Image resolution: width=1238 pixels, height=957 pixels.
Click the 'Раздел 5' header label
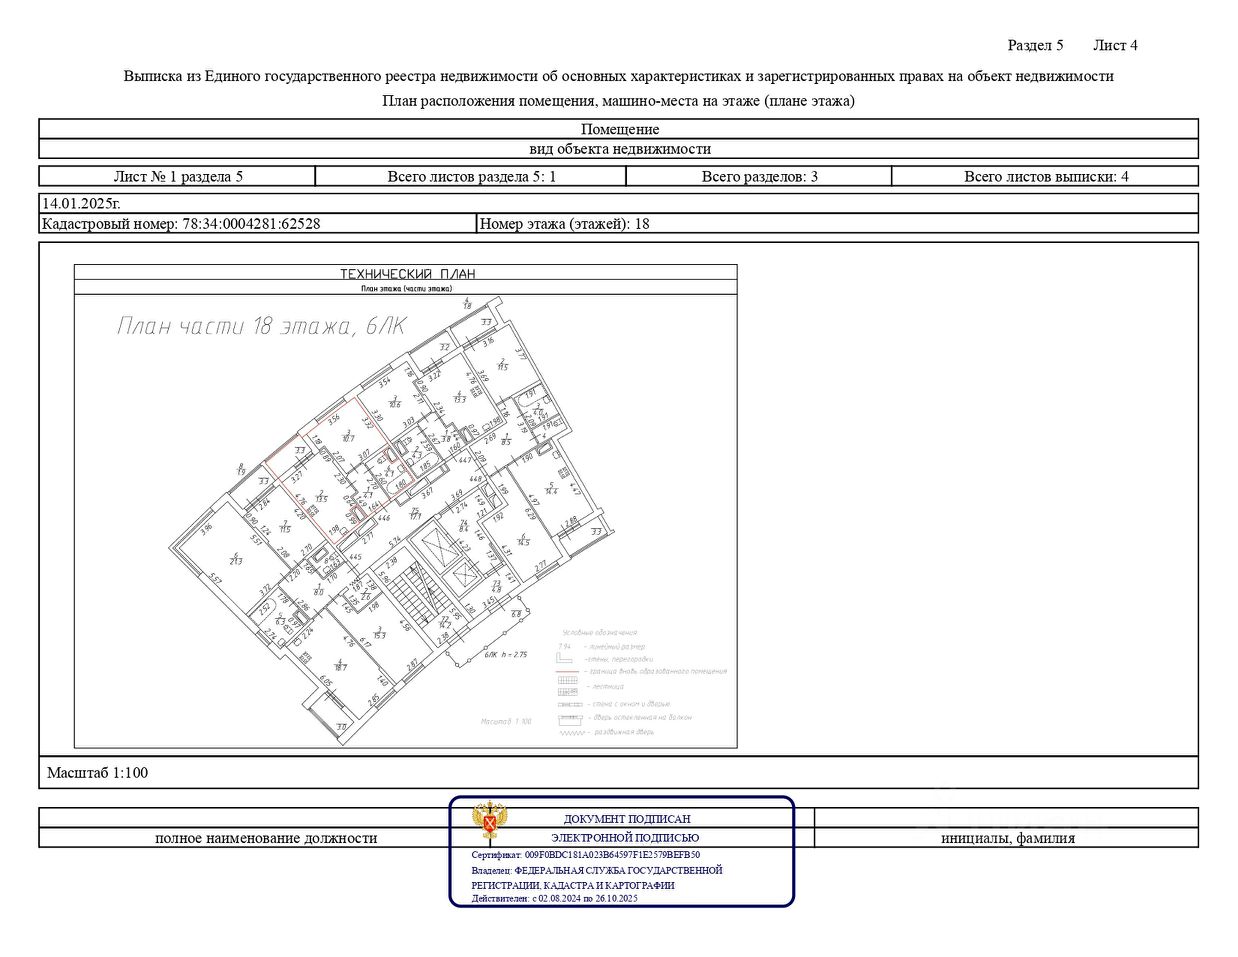[x=1035, y=45]
